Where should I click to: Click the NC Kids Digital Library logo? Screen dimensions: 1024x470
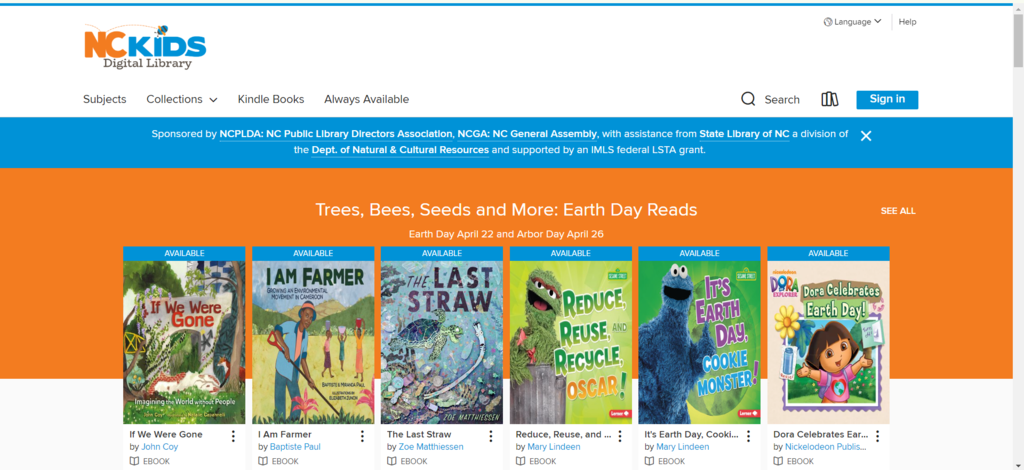click(x=145, y=47)
